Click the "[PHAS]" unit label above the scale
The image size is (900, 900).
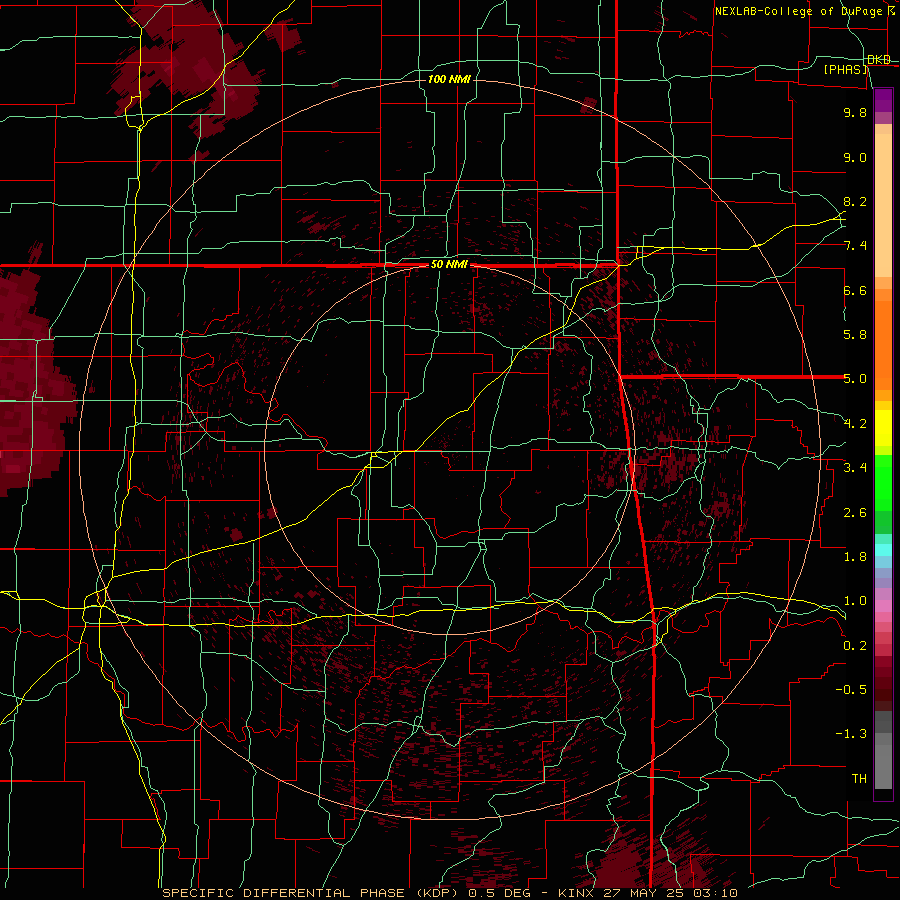[846, 69]
